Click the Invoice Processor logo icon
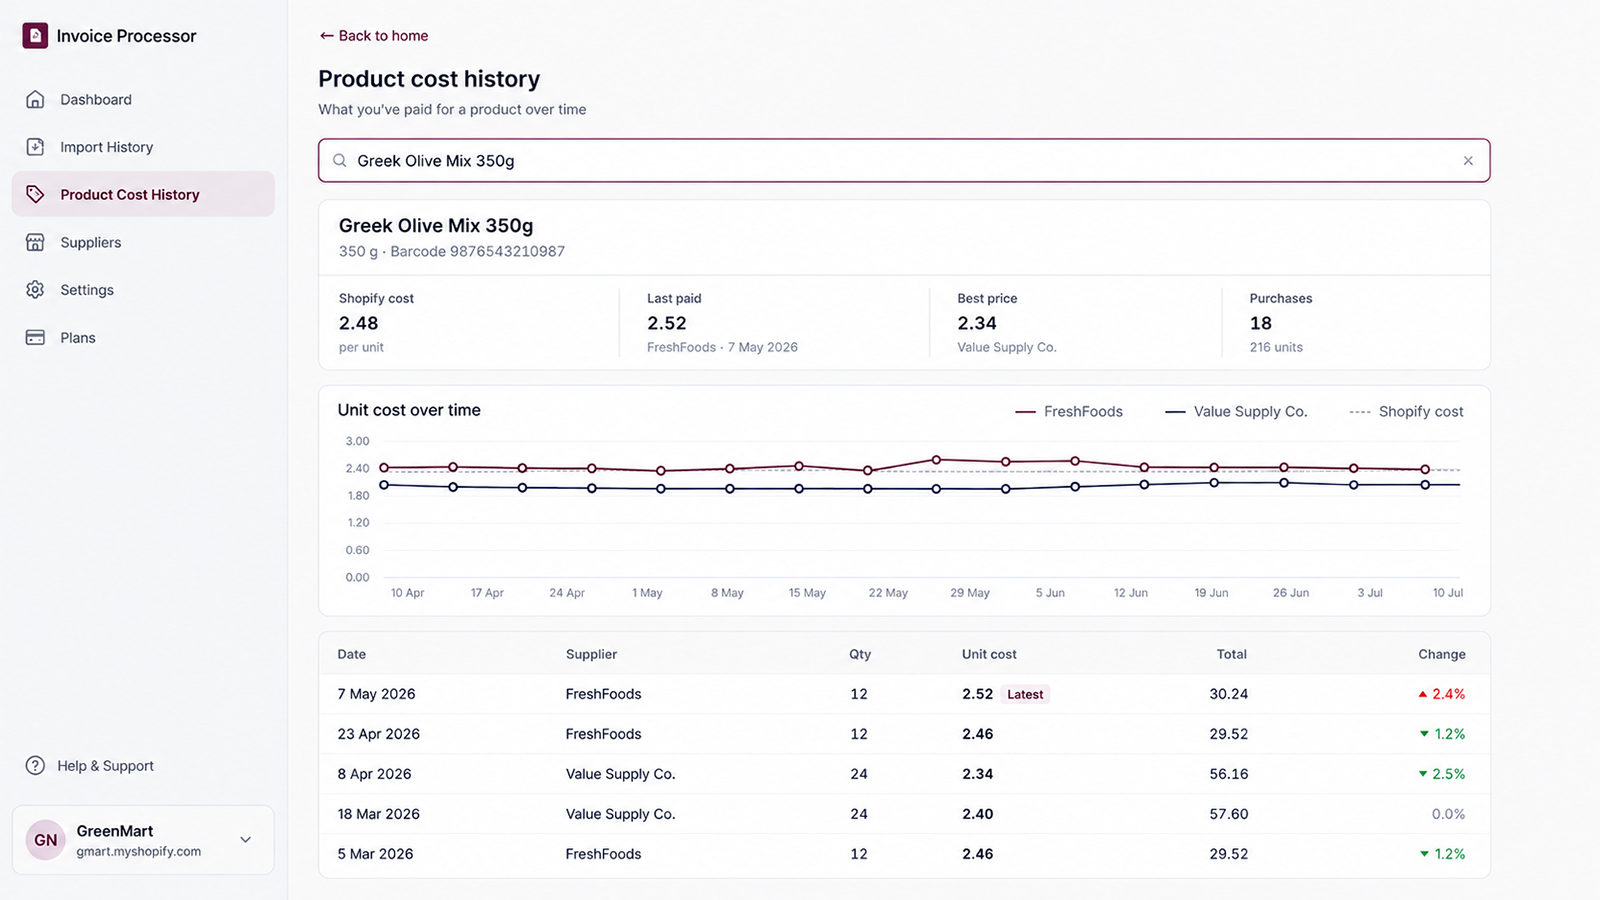 coord(35,36)
